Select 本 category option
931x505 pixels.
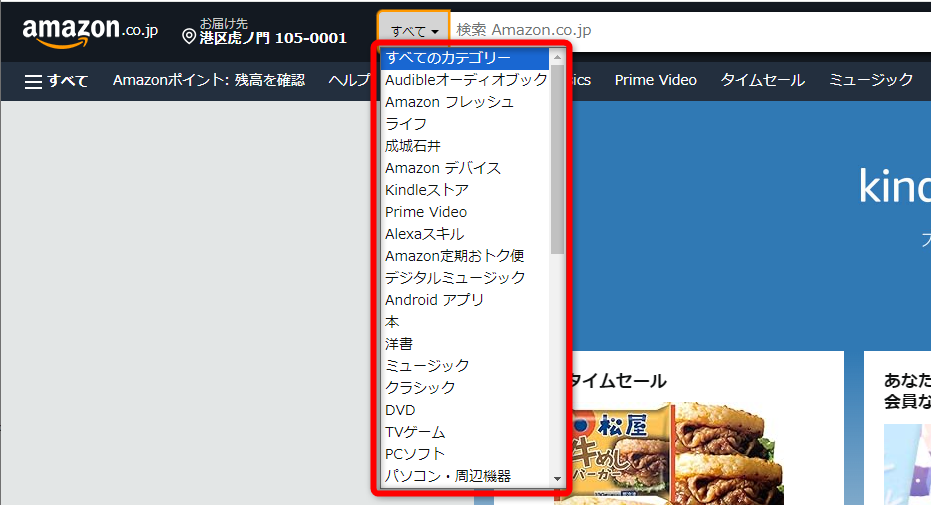(466, 322)
